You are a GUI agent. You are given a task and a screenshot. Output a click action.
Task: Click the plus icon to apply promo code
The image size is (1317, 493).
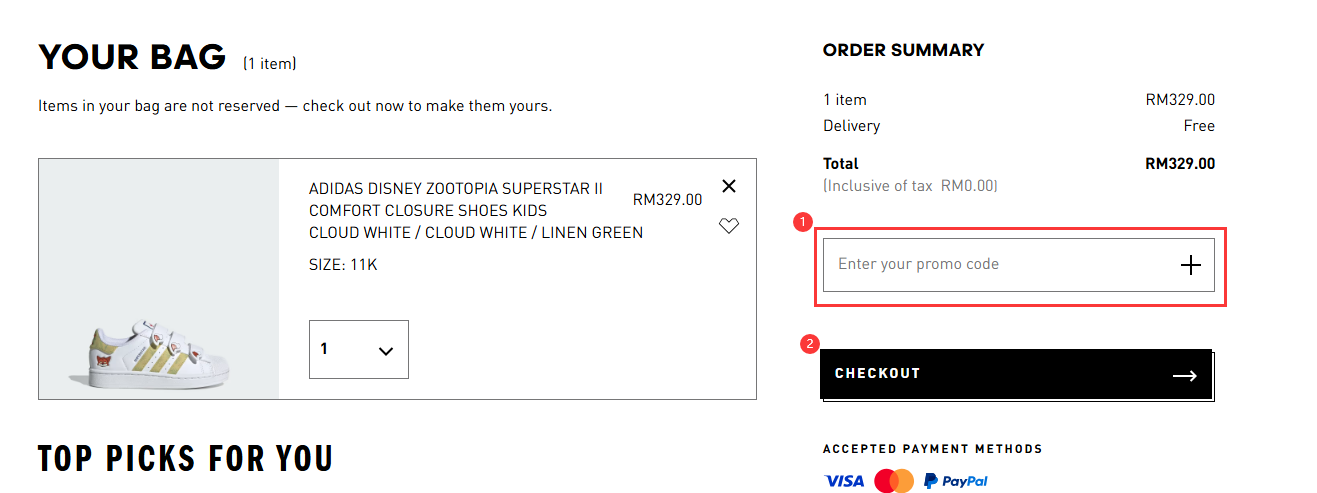tap(1190, 265)
